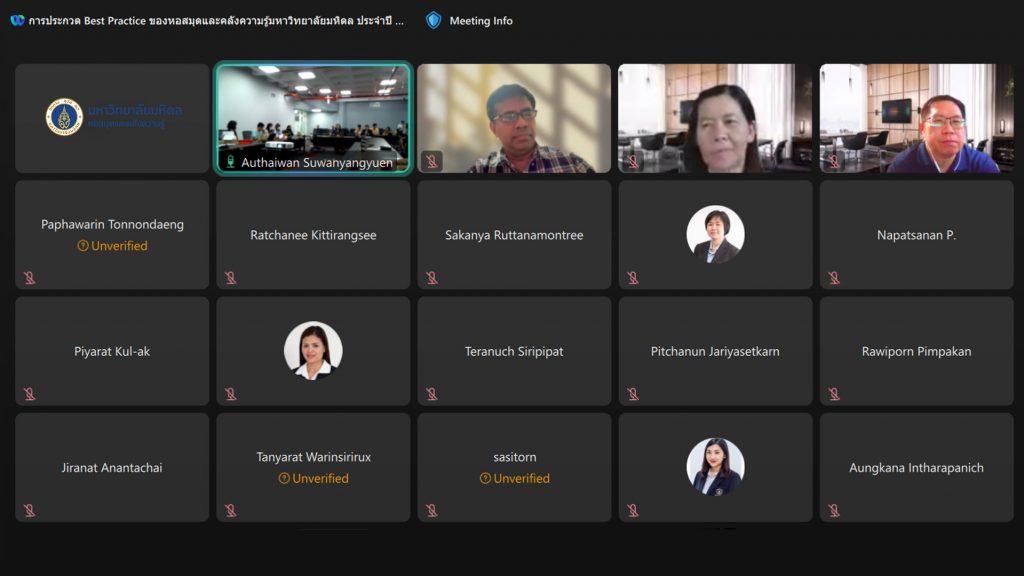Click the muted mic icon on Ratchanee Kittirangsee's tile
The width and height of the screenshot is (1024, 576).
pos(230,278)
